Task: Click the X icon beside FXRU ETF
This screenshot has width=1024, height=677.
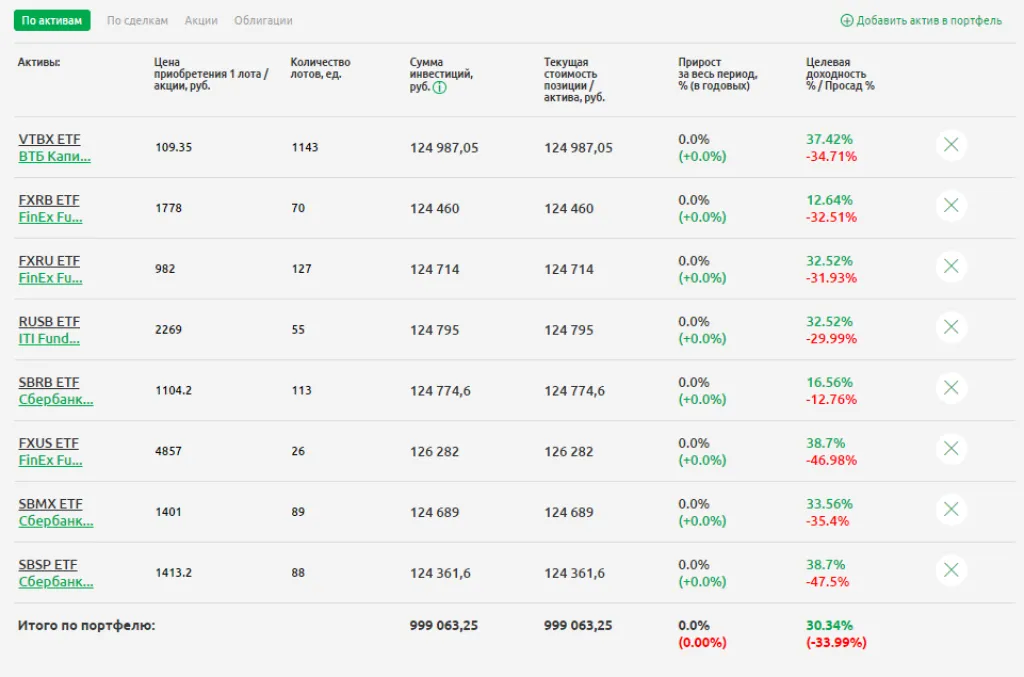Action: (x=951, y=267)
